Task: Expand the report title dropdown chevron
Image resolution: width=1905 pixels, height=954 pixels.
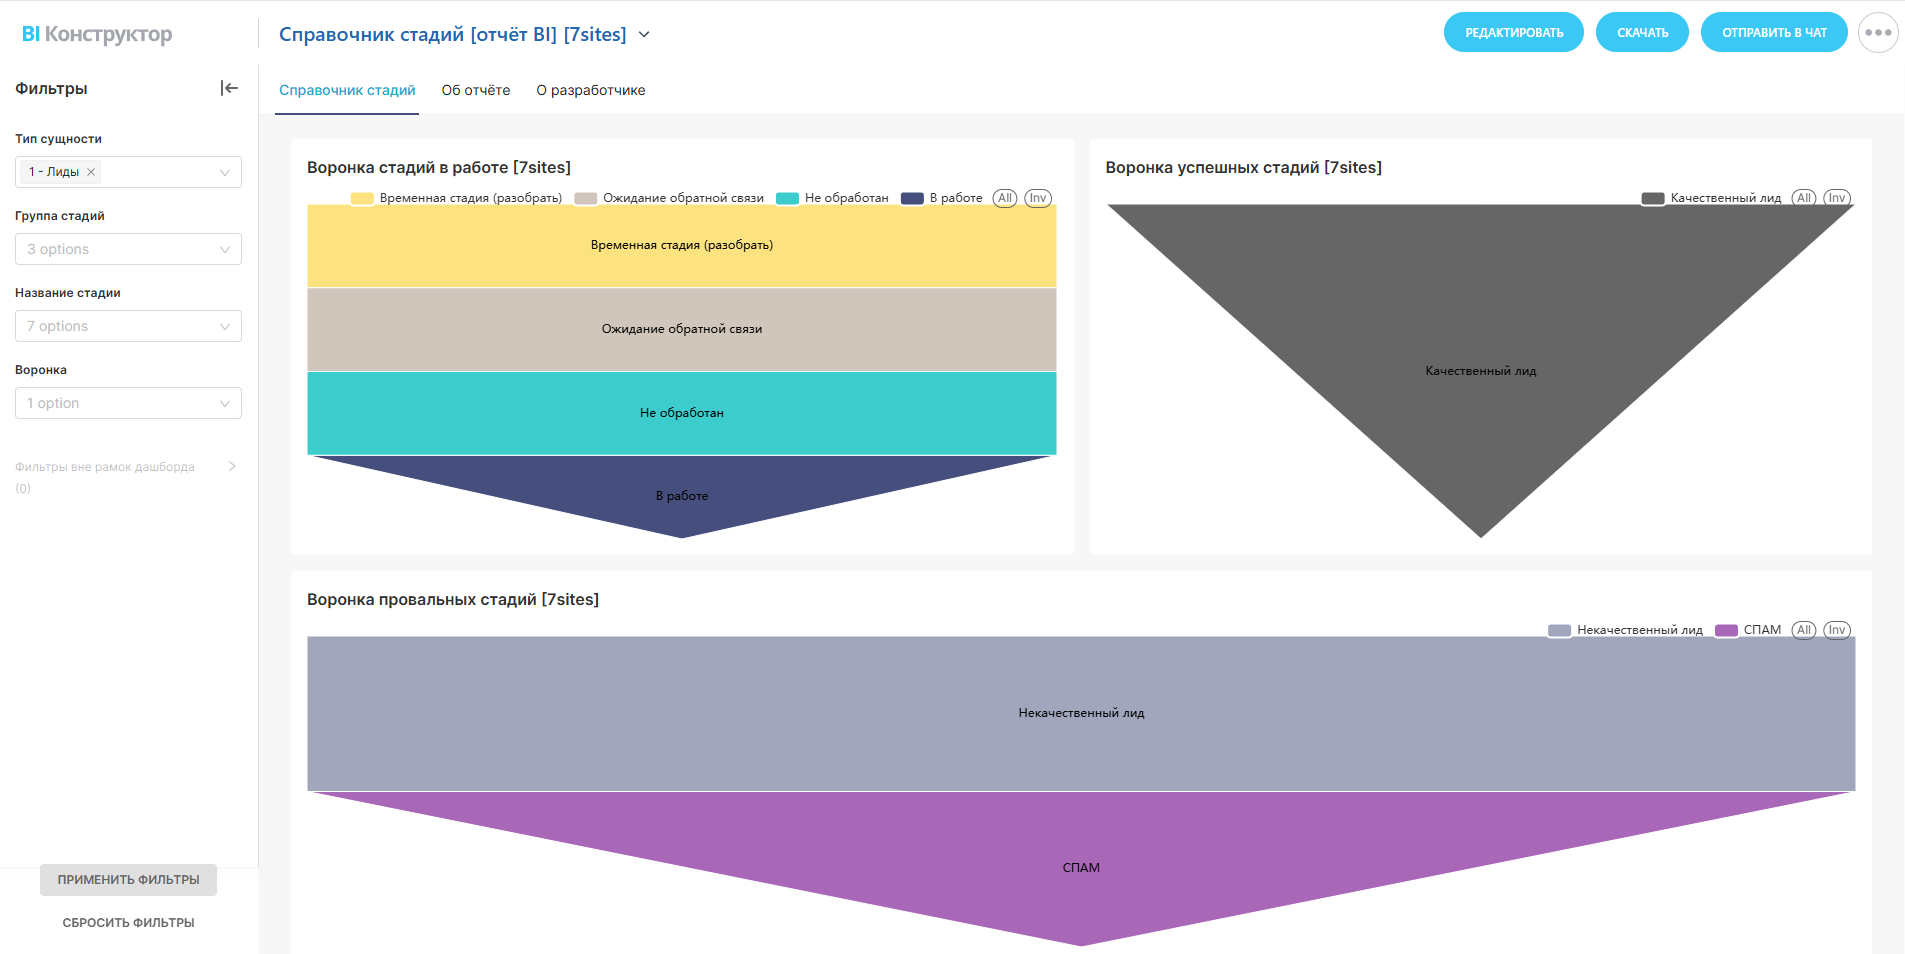Action: tap(644, 35)
